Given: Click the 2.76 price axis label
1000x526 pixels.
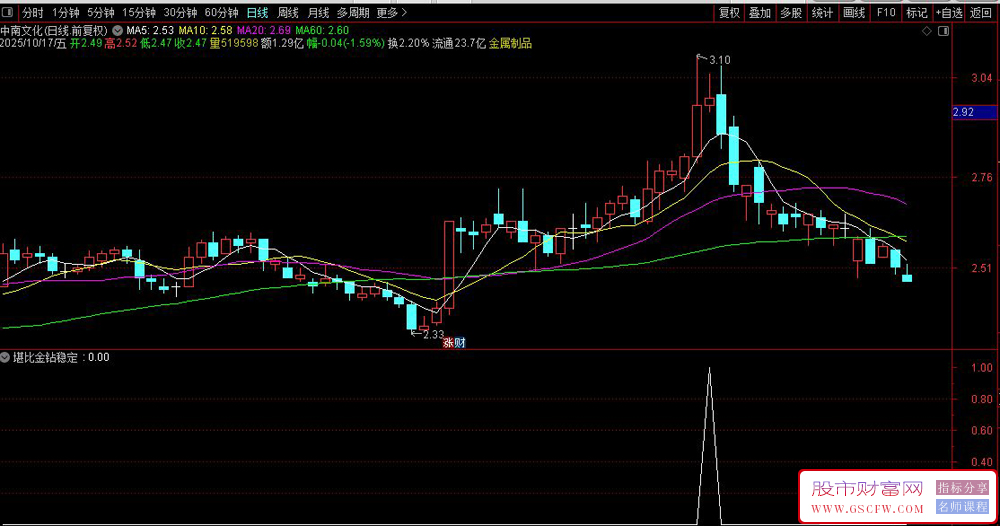Looking at the screenshot, I should point(982,177).
